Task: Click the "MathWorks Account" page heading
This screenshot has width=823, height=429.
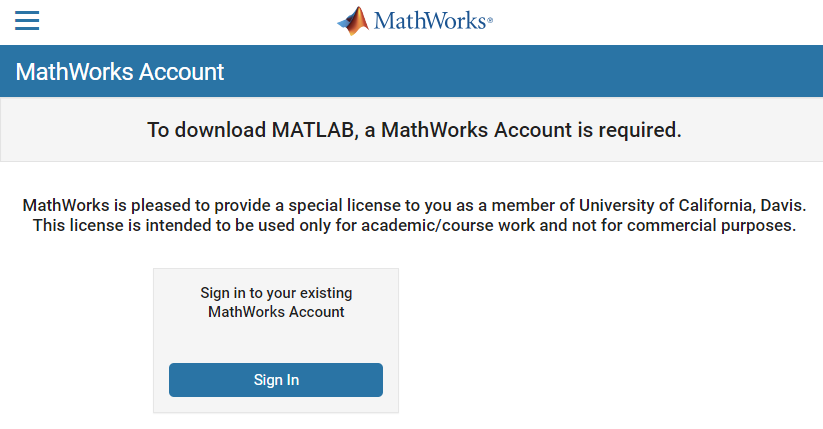Action: coord(120,72)
